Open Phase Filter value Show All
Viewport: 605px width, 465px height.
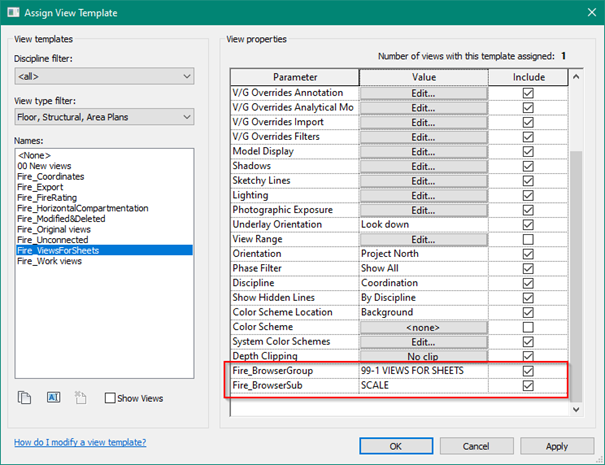tap(423, 269)
